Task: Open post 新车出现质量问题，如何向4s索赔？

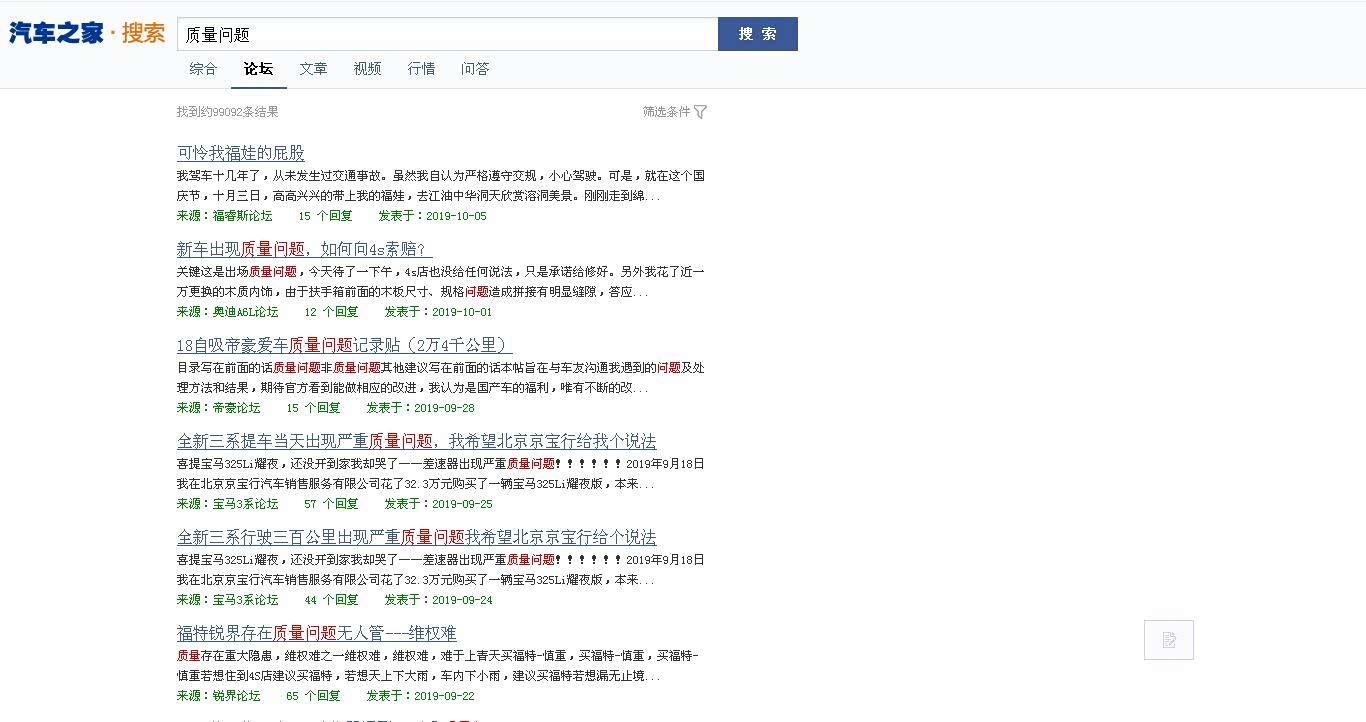Action: (x=304, y=249)
